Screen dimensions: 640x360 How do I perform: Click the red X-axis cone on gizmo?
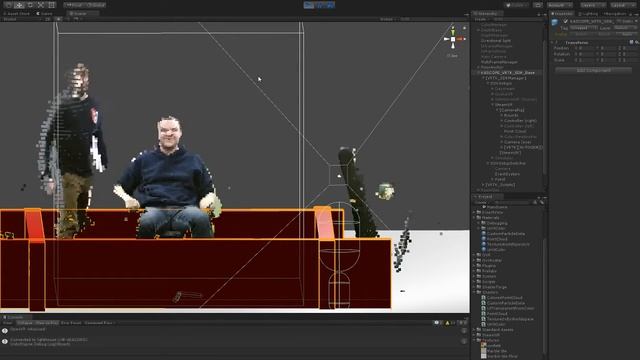(461, 39)
